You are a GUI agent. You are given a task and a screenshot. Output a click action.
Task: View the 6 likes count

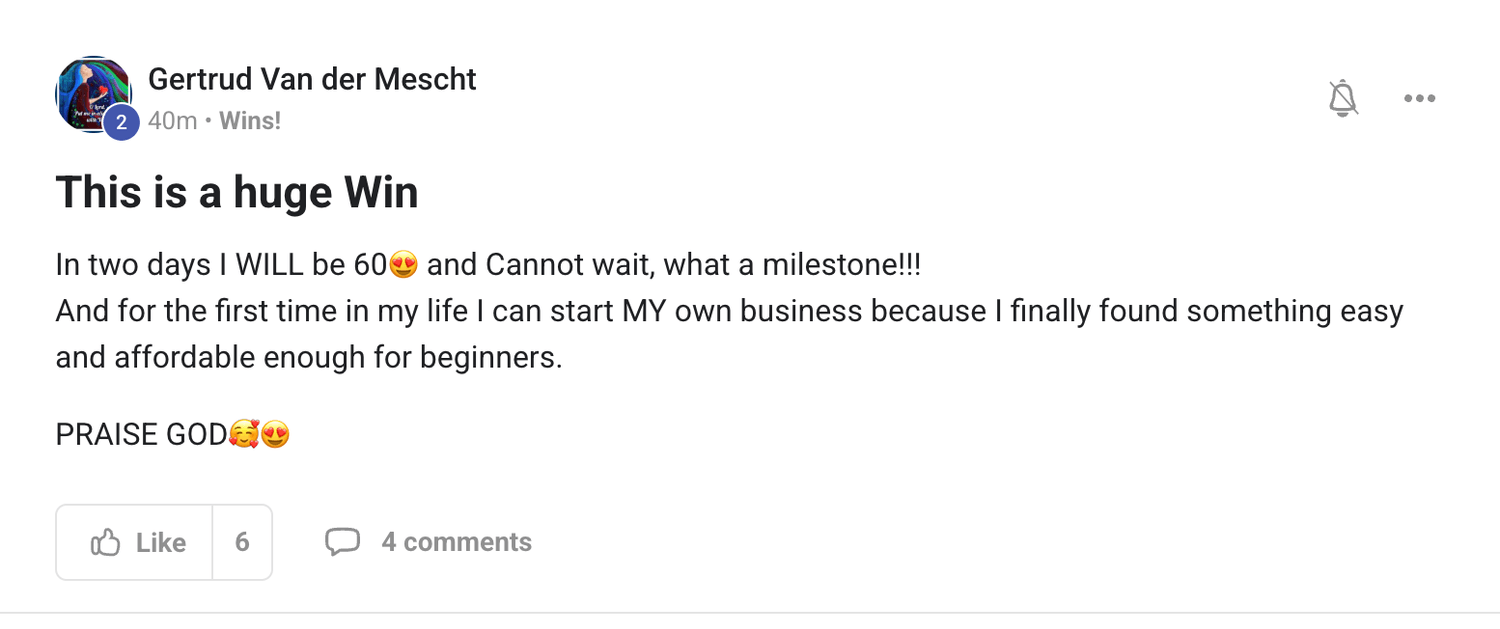click(x=242, y=542)
